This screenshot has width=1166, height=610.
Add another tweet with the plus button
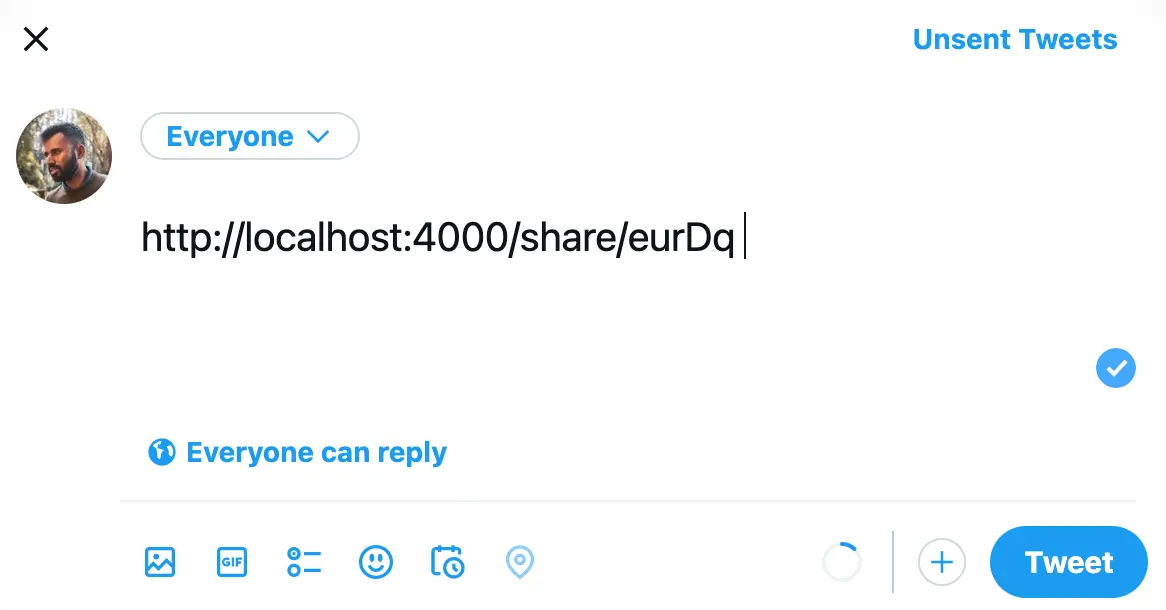941,562
